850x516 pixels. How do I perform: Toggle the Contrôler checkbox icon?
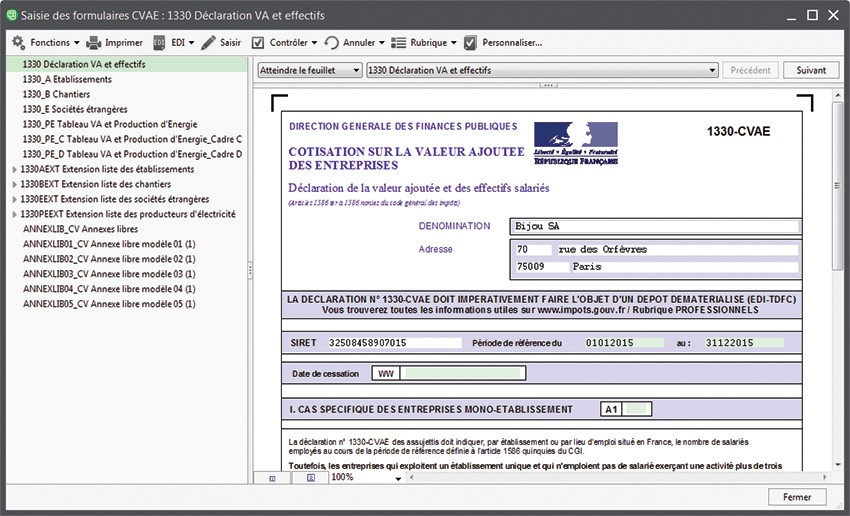point(258,43)
